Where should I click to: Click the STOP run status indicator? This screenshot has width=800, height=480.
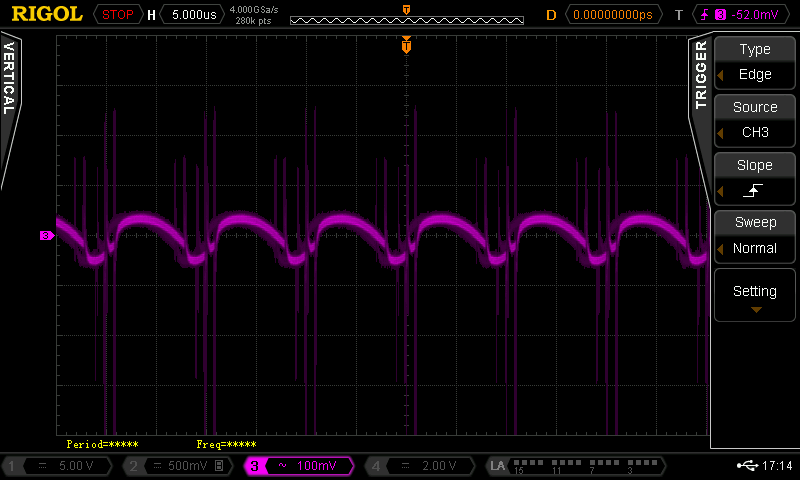click(118, 14)
